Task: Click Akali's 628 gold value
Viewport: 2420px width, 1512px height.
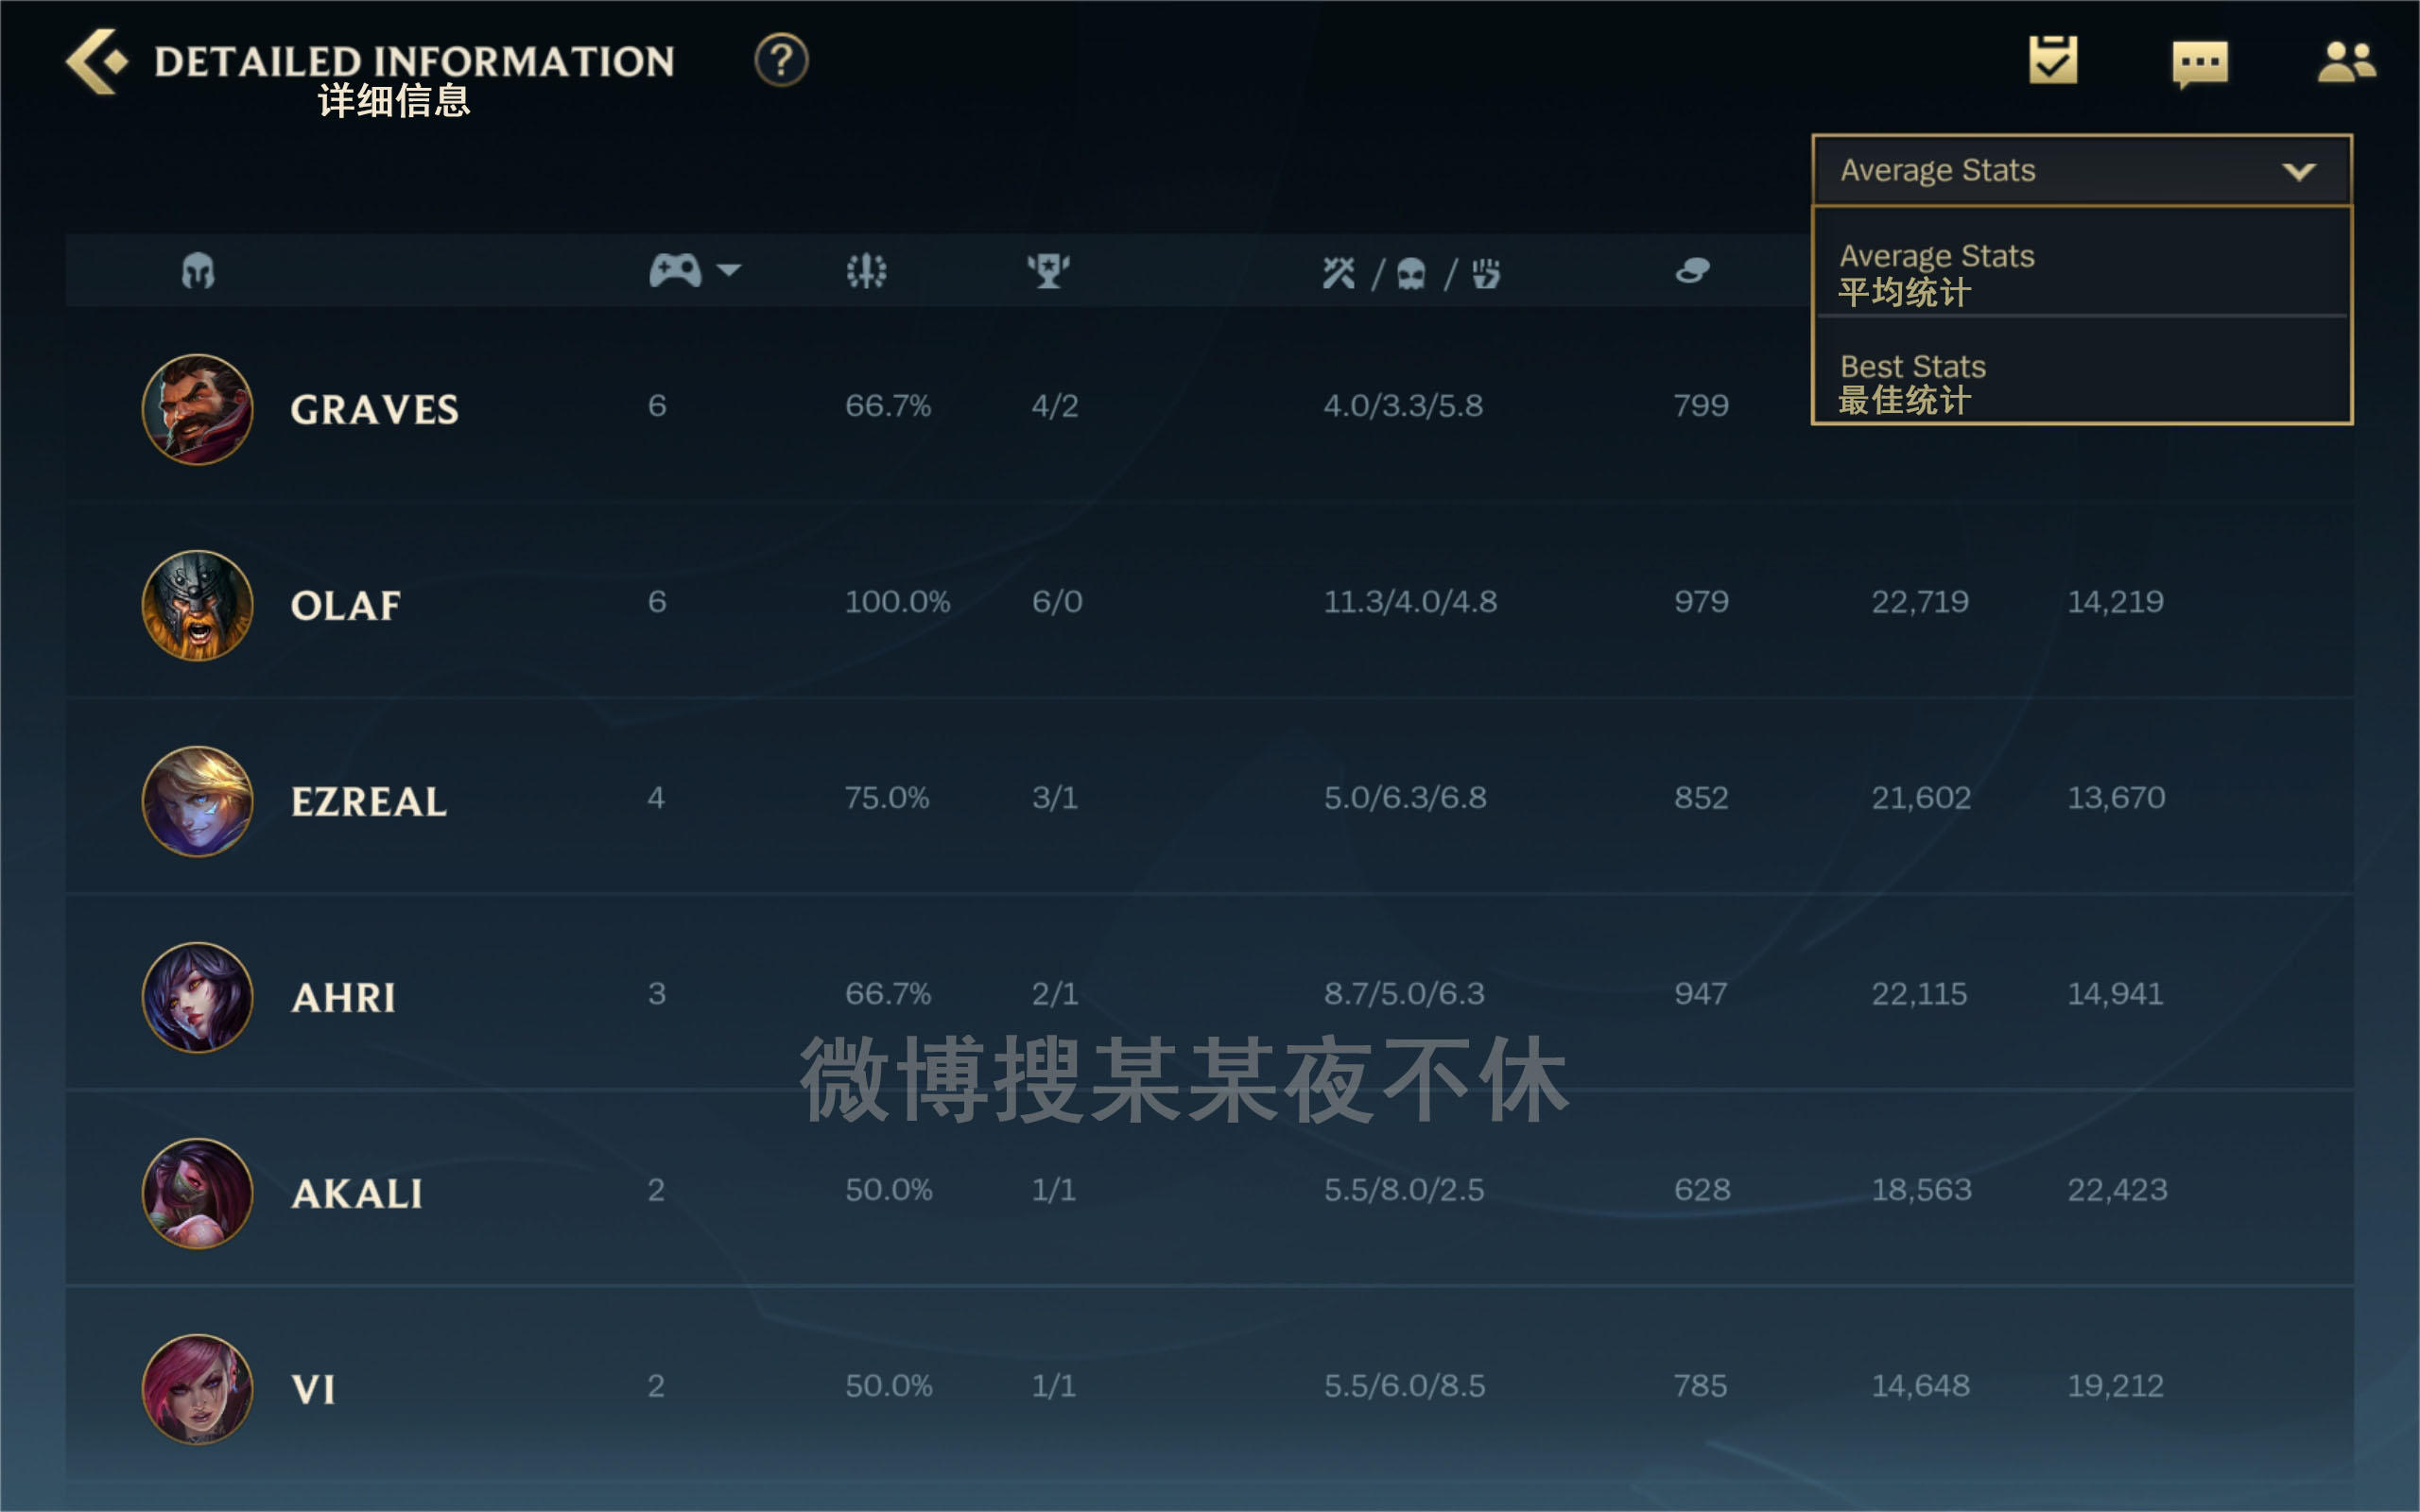Action: tap(1702, 1189)
